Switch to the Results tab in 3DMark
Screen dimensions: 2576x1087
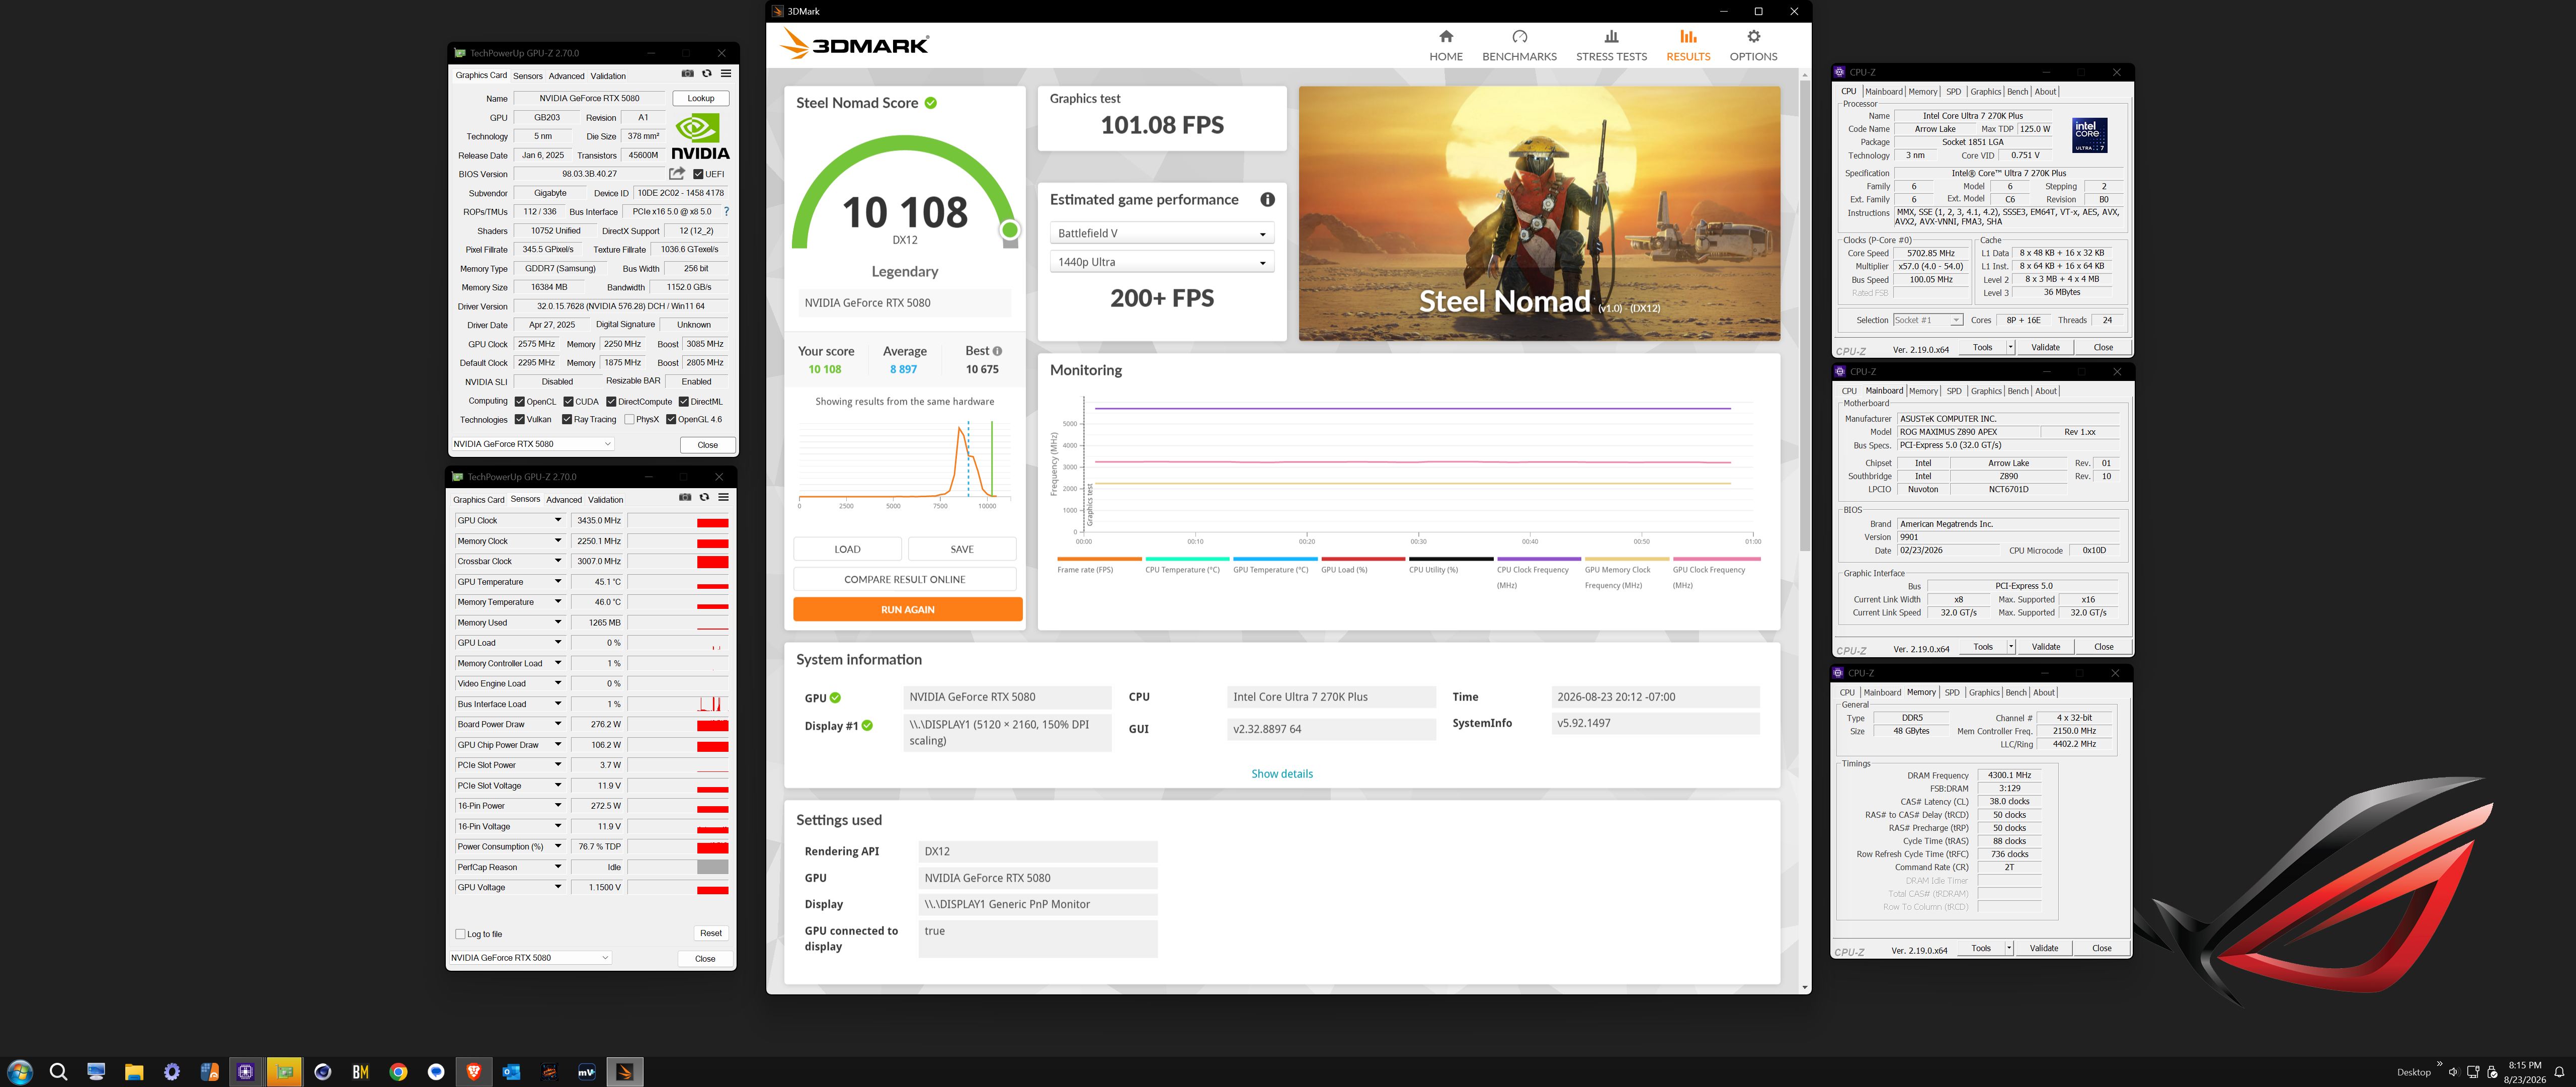pos(1688,45)
